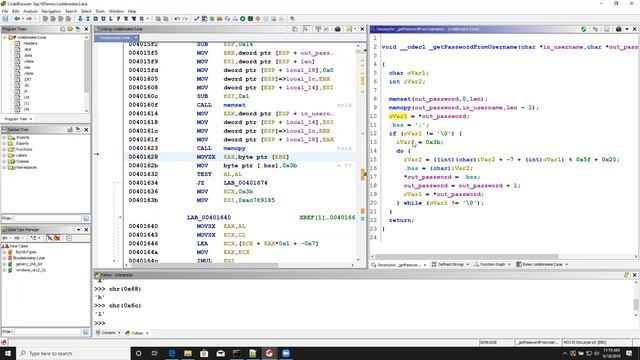Switch to the Console tab
This screenshot has width=640, height=360.
[108, 333]
